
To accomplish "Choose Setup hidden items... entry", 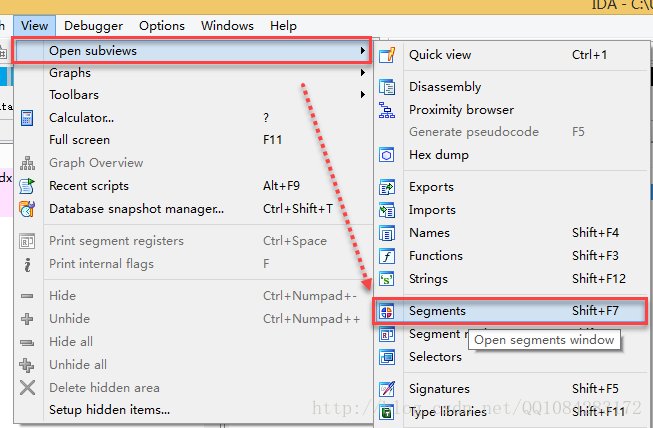I will pos(192,410).
